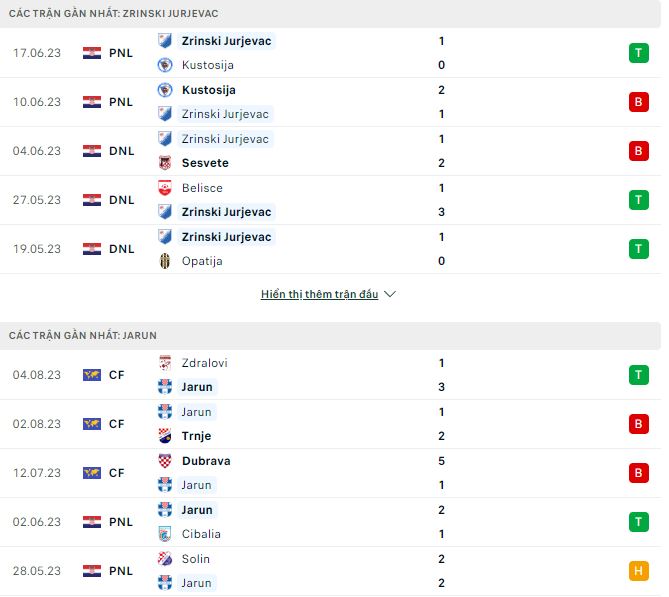
Task: Click the Opatija team crest icon
Action: click(165, 261)
